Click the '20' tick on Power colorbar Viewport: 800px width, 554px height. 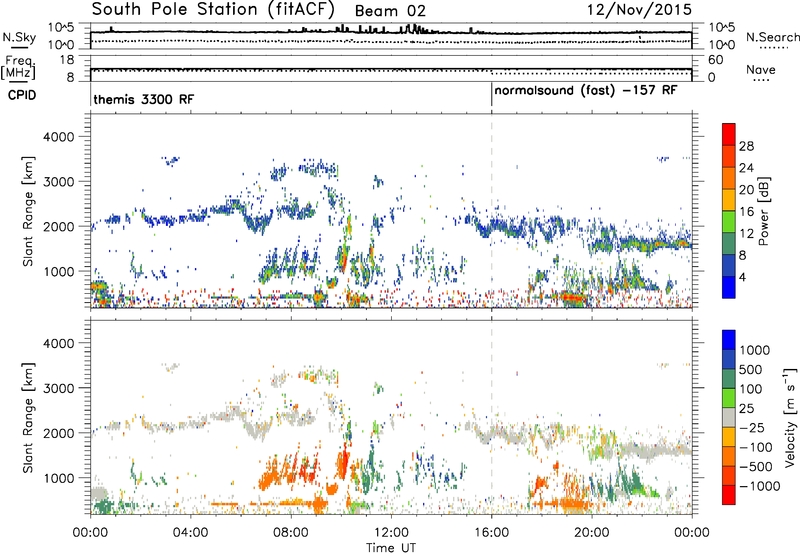(746, 190)
